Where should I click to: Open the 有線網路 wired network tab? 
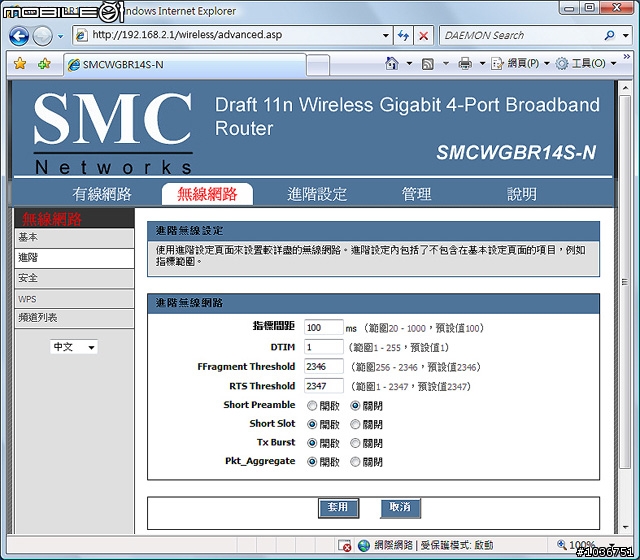click(102, 194)
